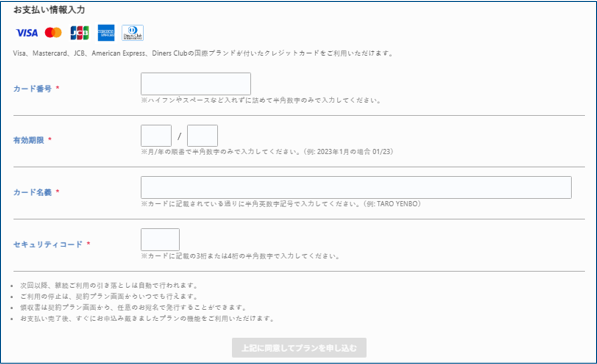Click the expiry year input box

pyautogui.click(x=203, y=136)
